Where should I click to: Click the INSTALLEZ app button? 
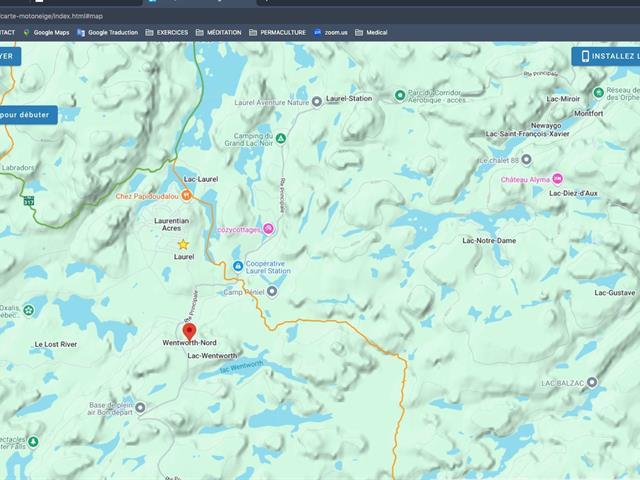(606, 57)
